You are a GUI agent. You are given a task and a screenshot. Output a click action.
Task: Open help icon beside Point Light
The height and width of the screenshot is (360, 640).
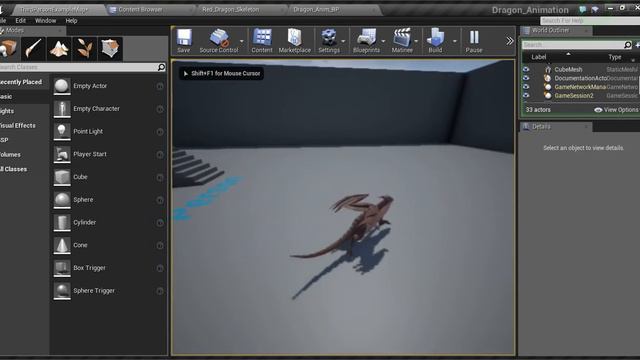click(x=160, y=132)
